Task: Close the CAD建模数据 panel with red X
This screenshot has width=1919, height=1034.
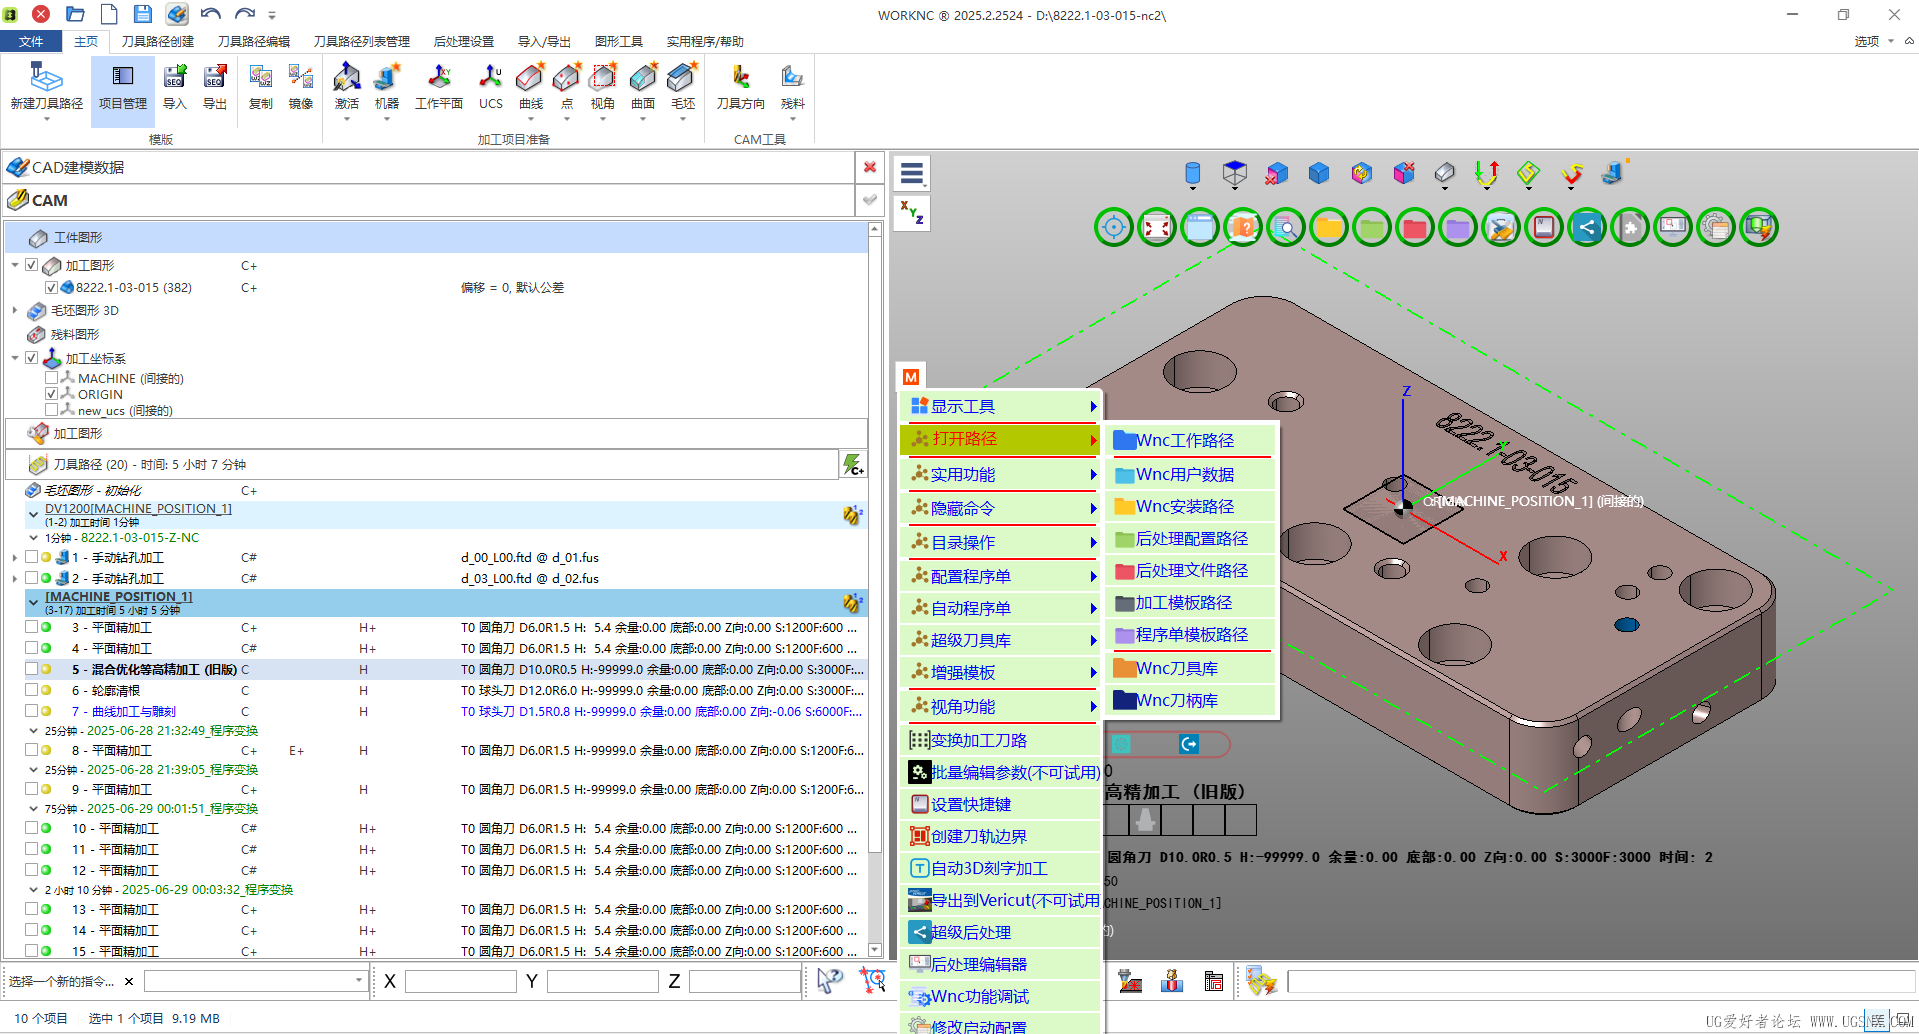Action: click(x=870, y=167)
